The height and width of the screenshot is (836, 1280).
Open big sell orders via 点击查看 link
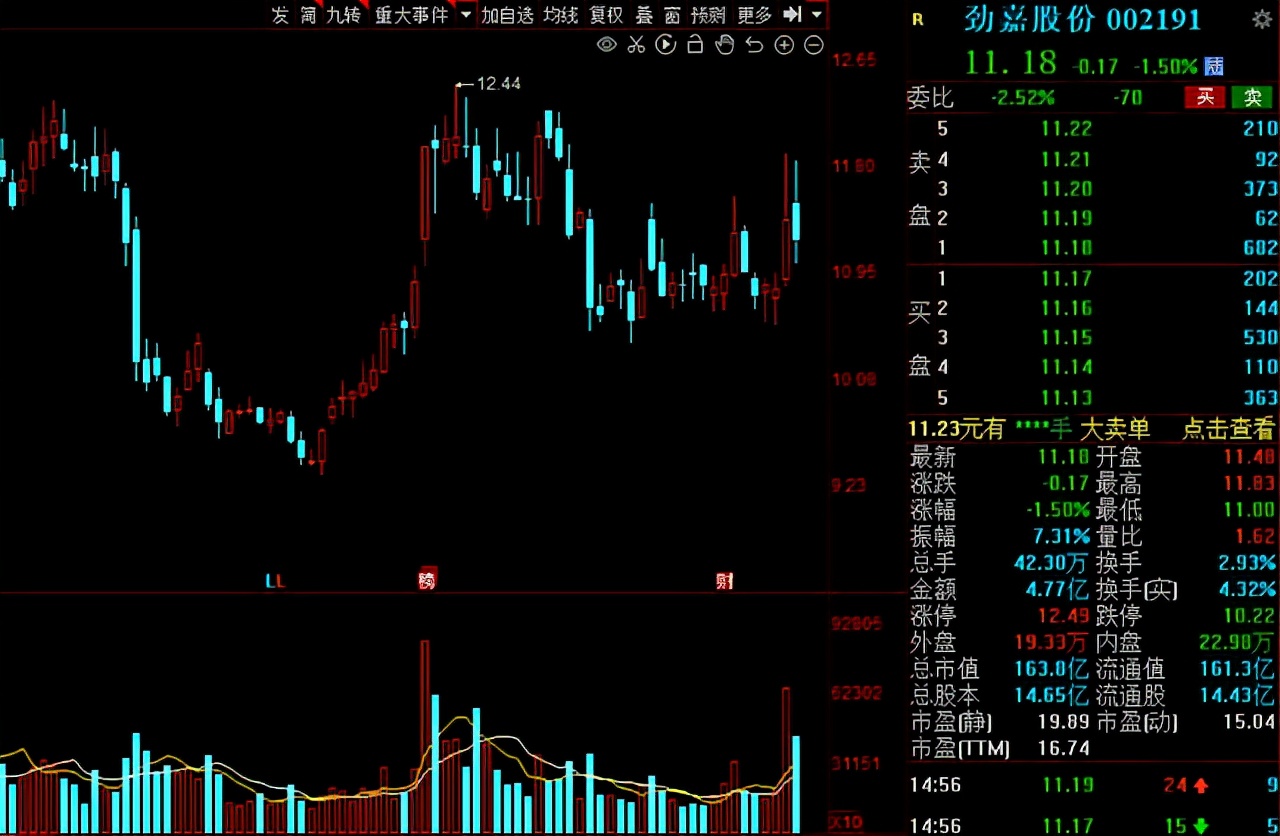[x=1226, y=429]
